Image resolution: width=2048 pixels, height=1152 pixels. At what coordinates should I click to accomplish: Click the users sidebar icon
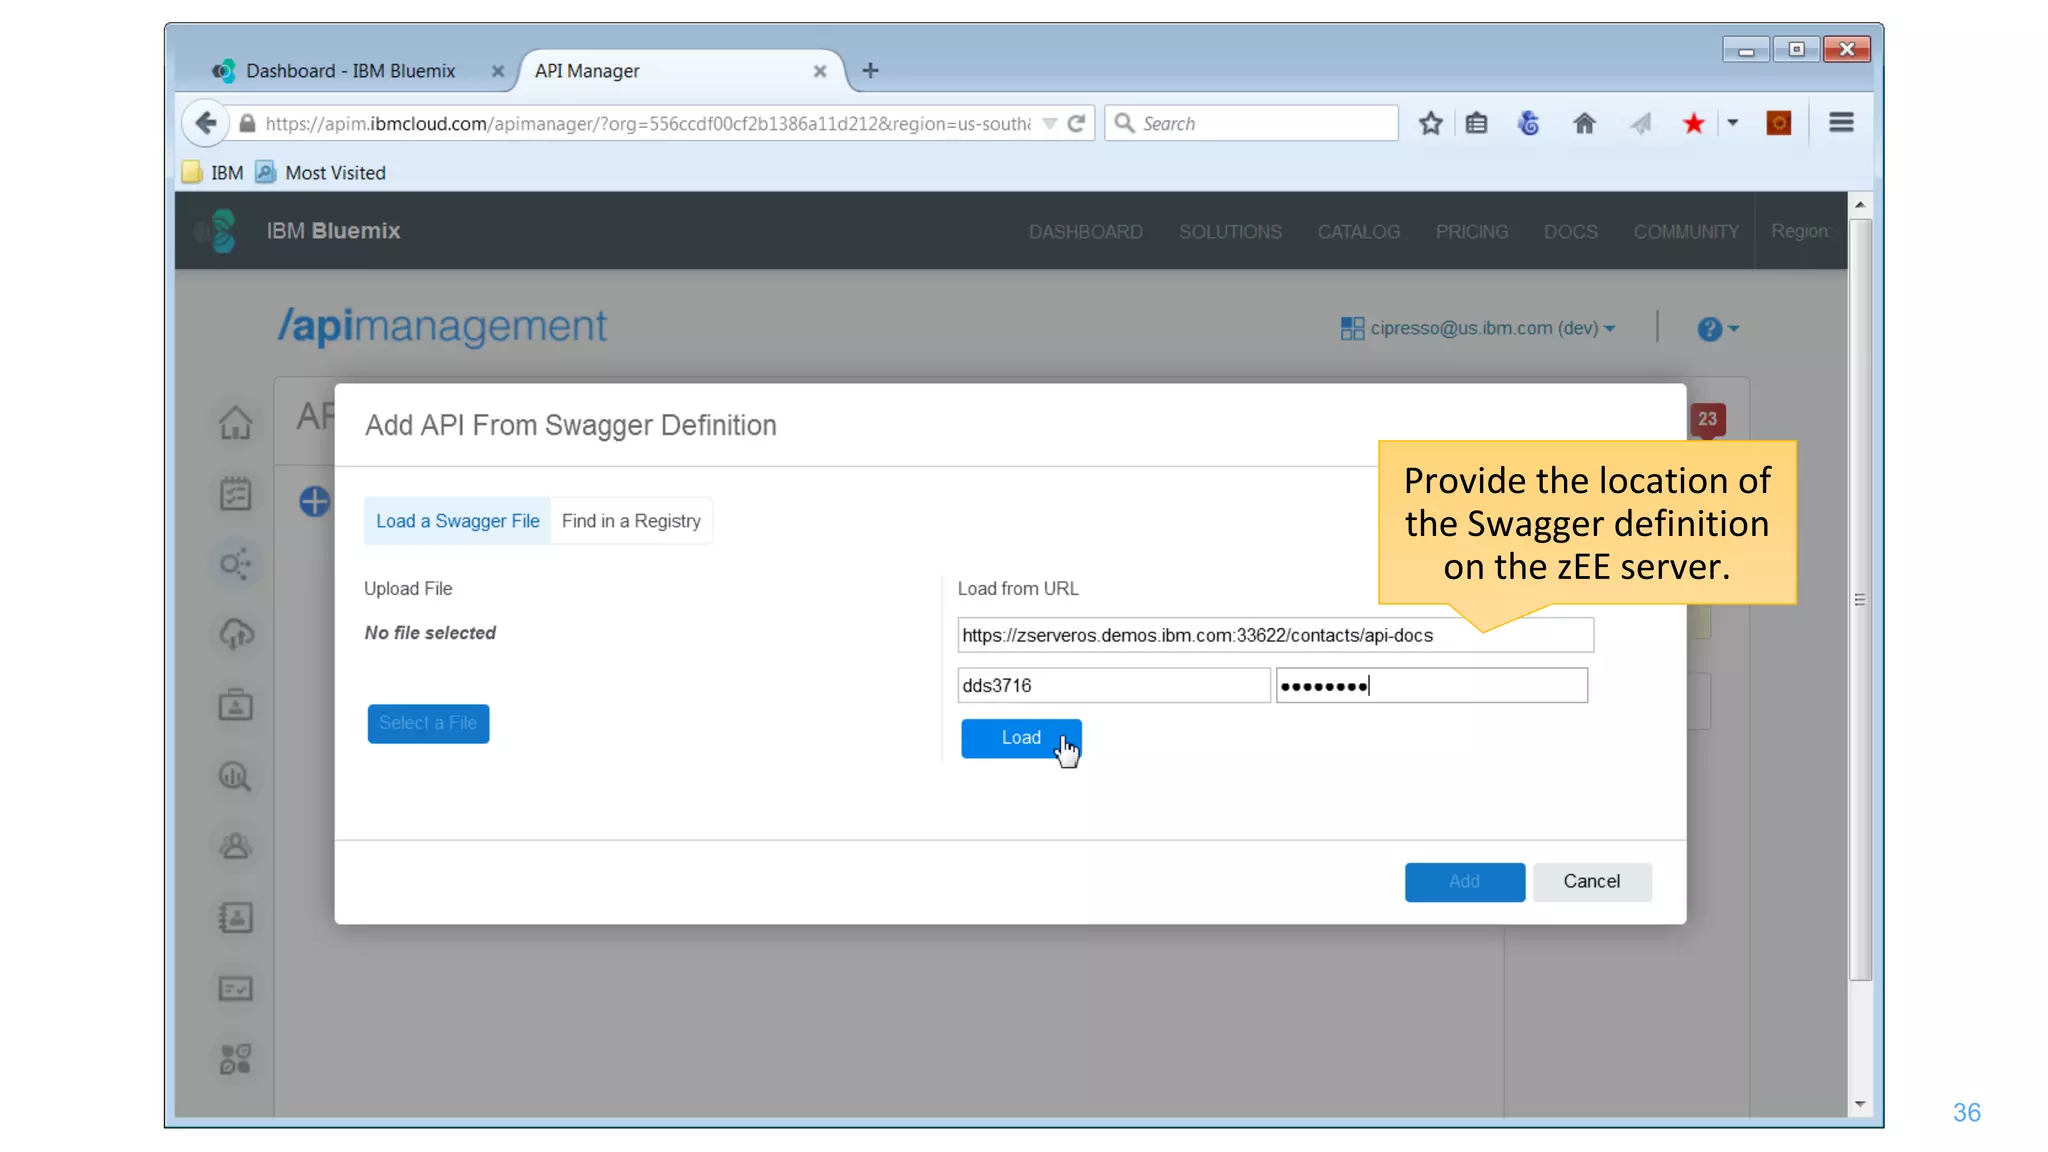235,847
